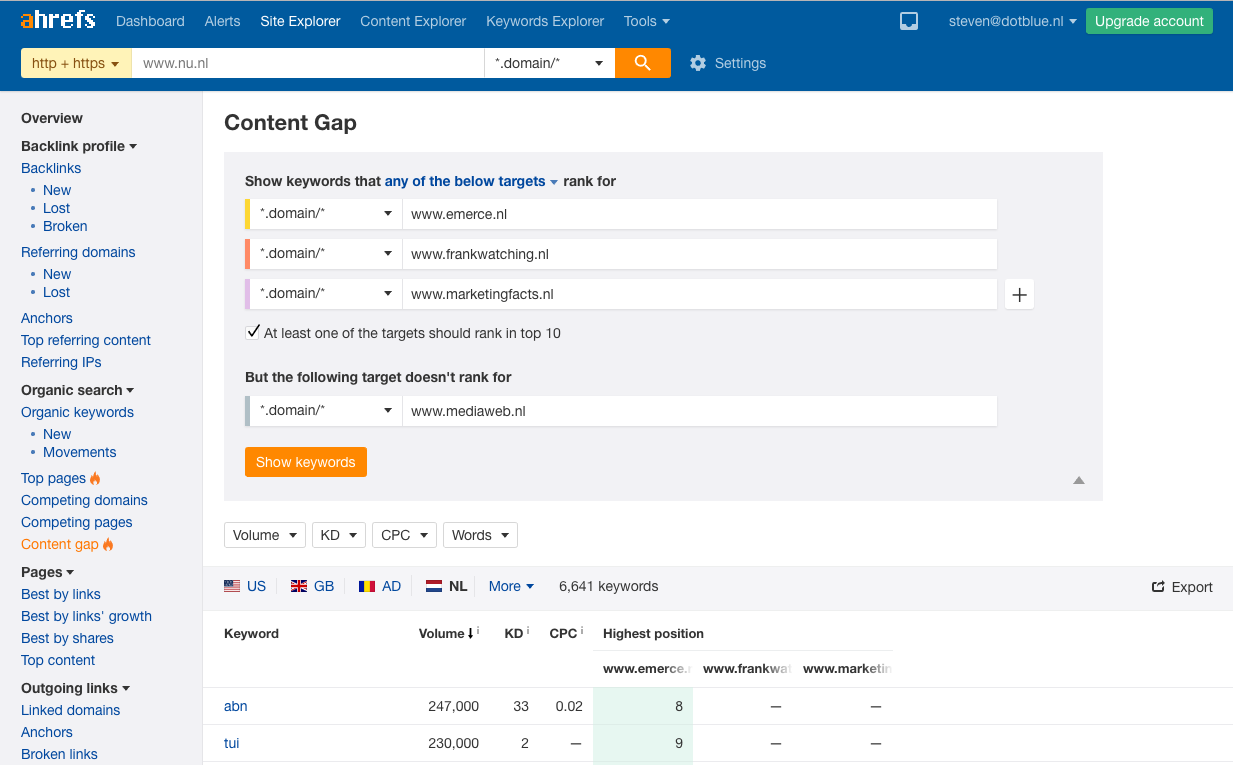Viewport: 1233px width, 765px height.
Task: Open Settings gear icon
Action: [698, 63]
